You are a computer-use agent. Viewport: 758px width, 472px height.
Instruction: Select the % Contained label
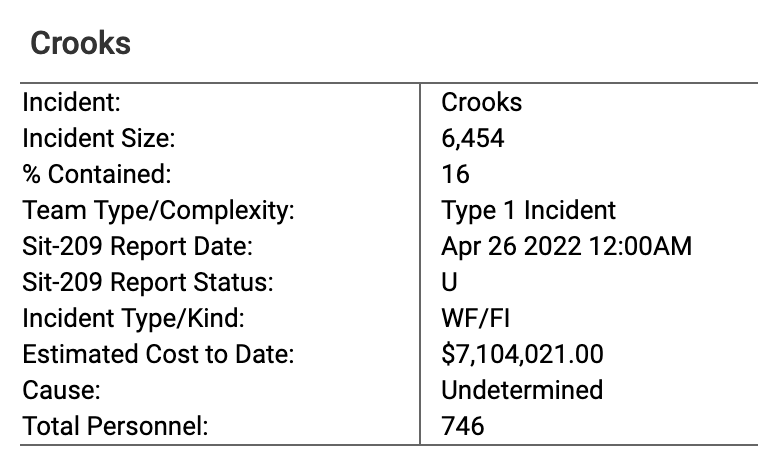pos(97,174)
